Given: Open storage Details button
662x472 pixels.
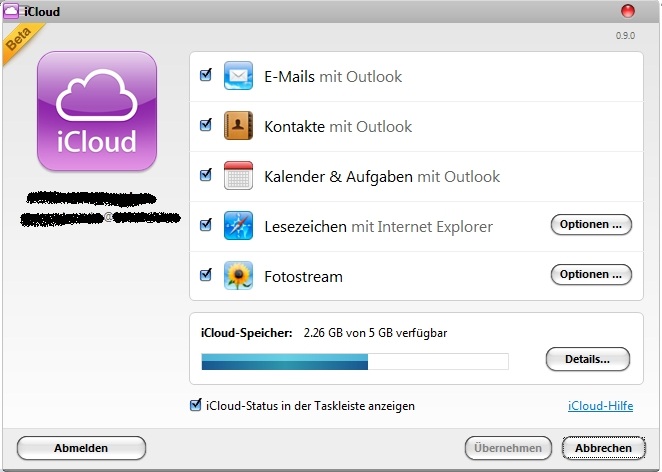Looking at the screenshot, I should pos(588,359).
